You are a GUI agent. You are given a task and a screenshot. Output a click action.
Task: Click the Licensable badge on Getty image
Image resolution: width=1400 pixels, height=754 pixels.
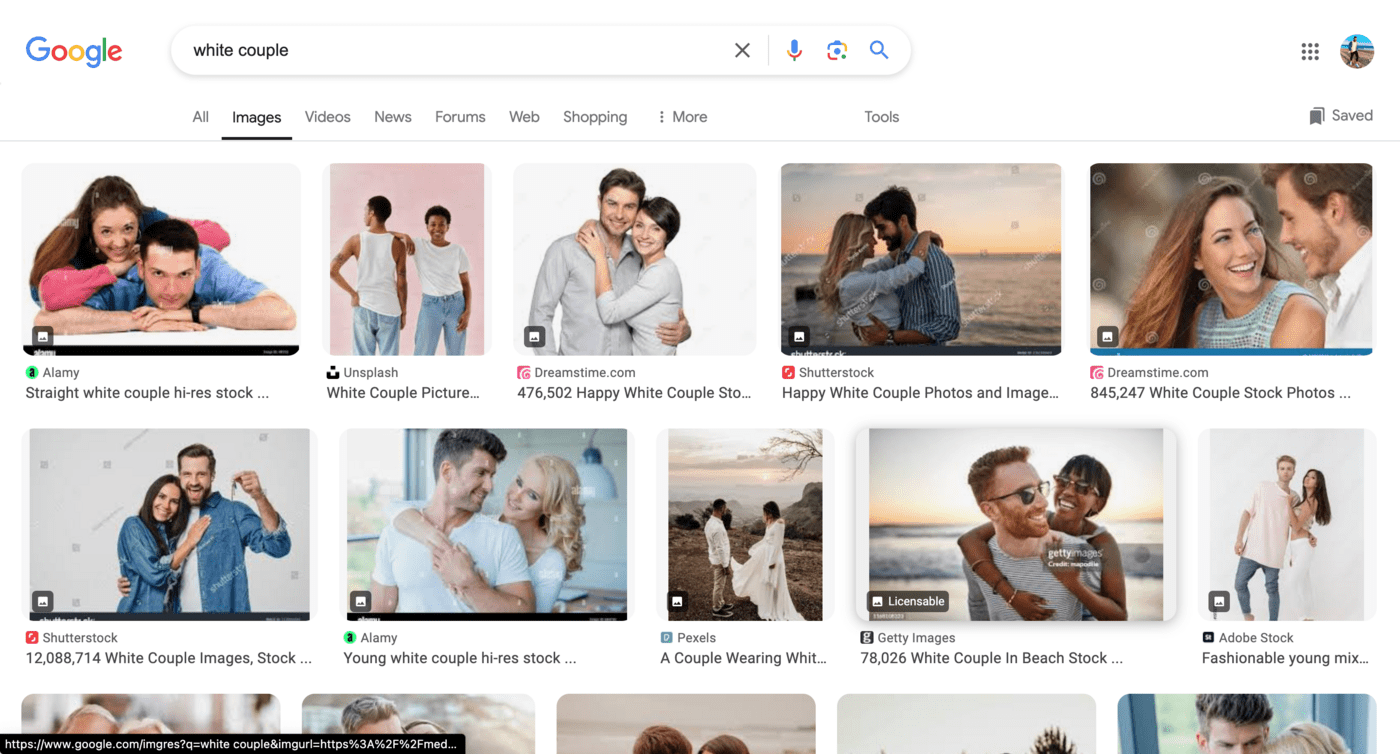[x=907, y=601]
